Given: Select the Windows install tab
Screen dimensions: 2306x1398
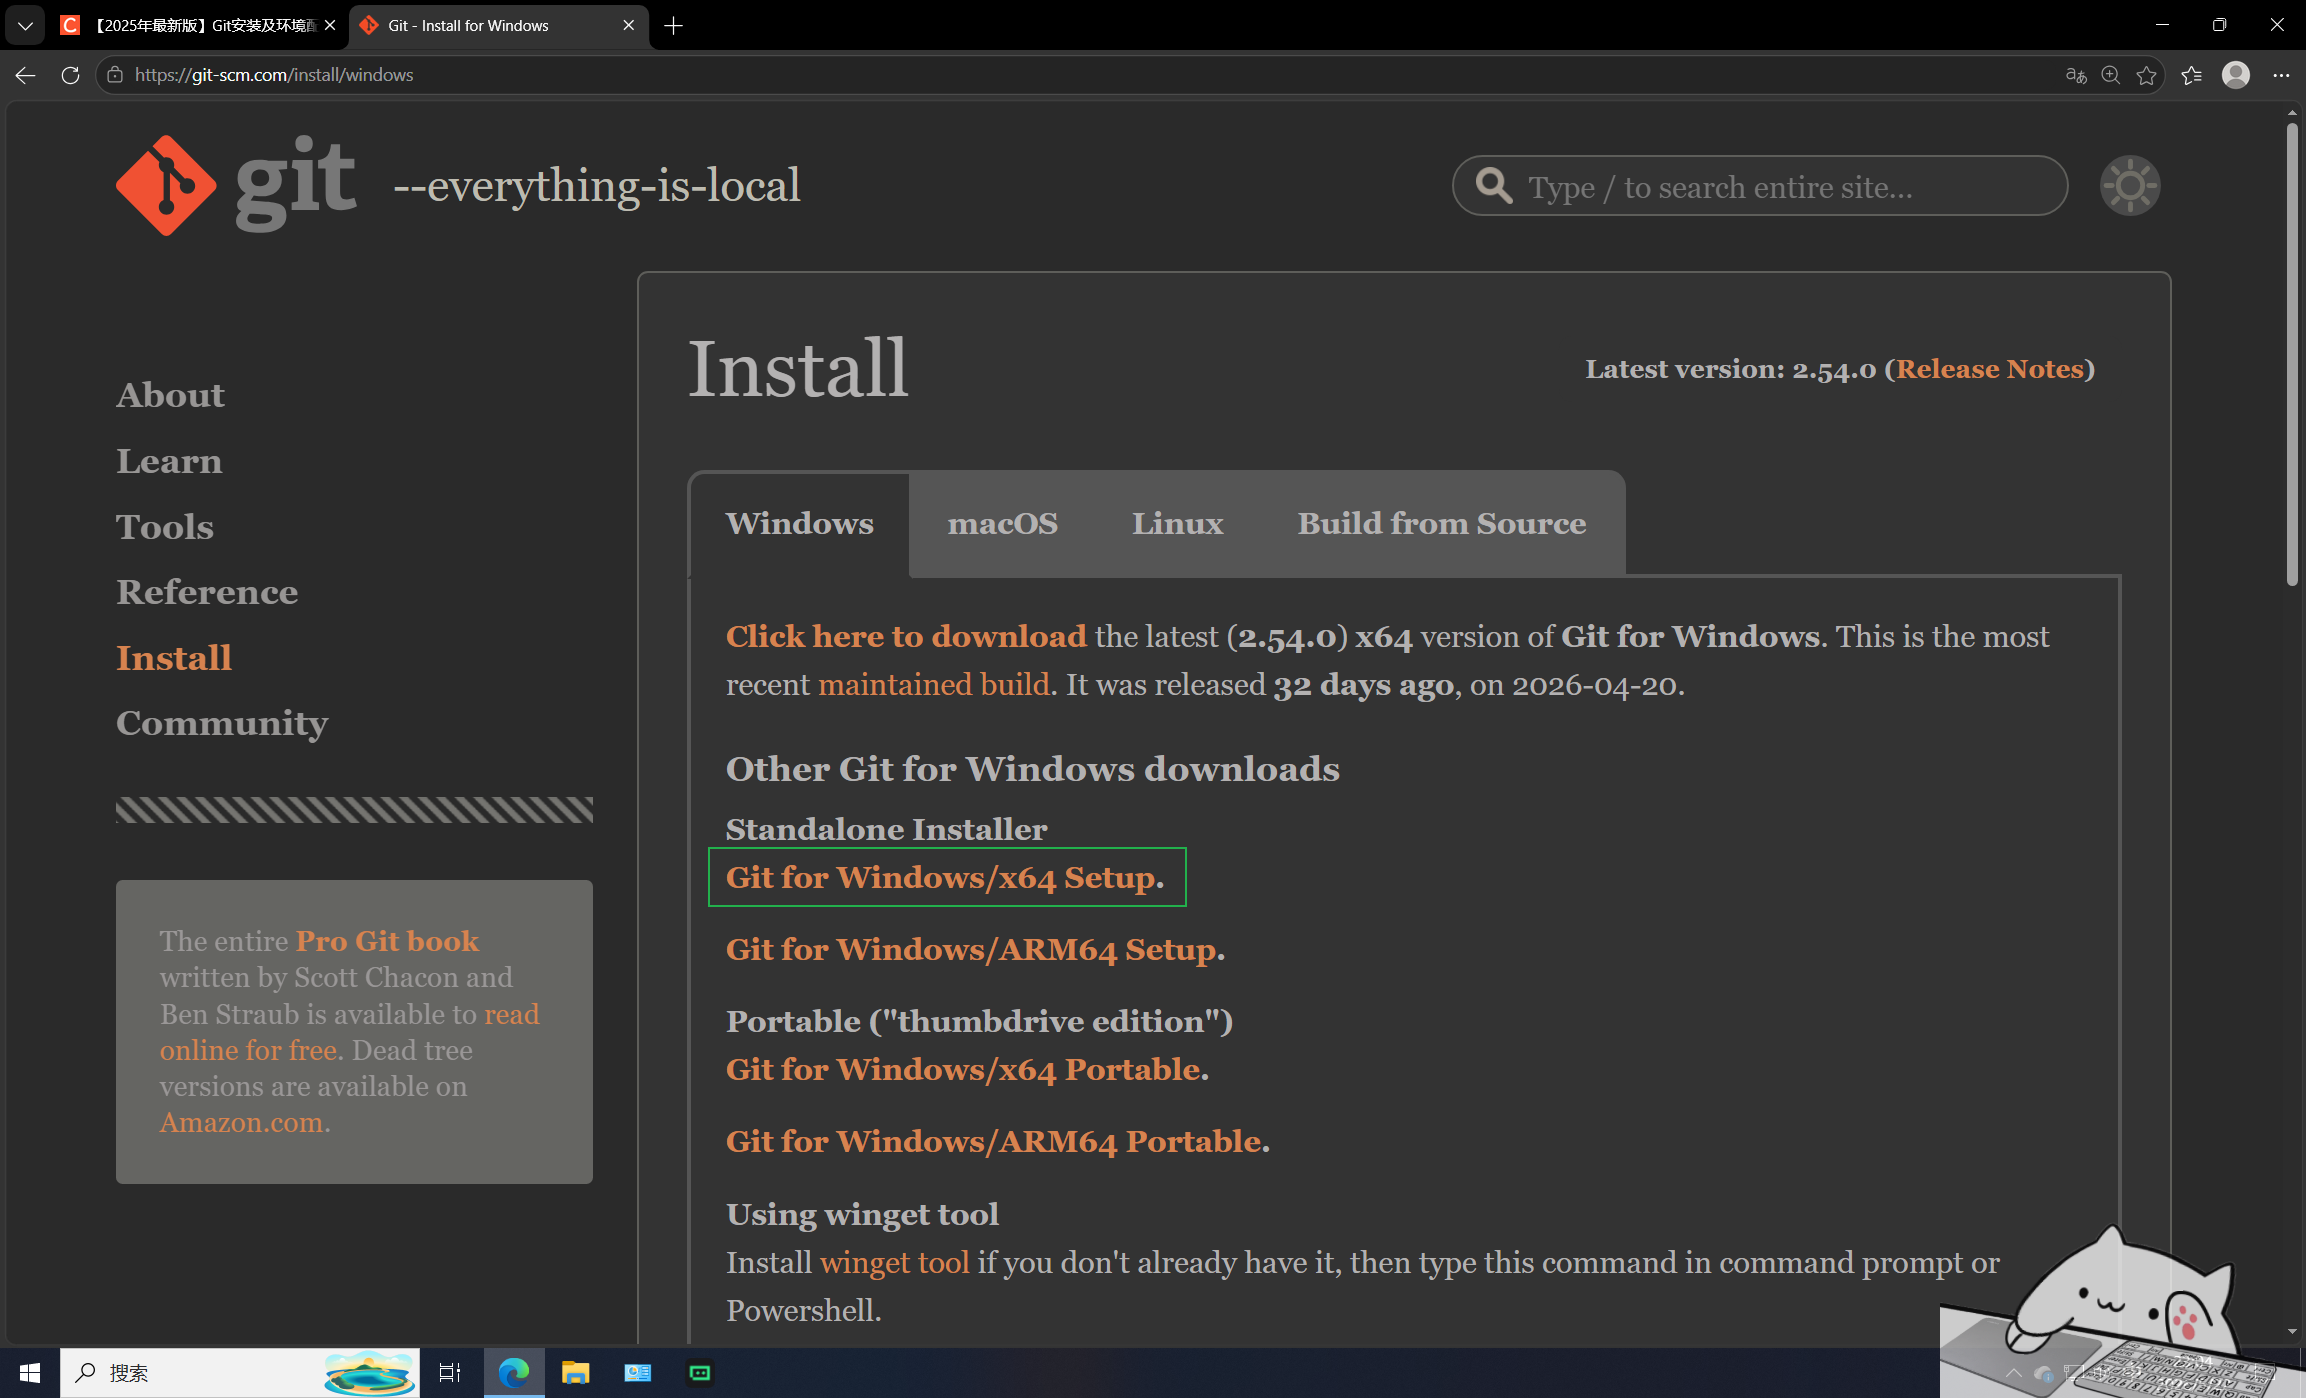Looking at the screenshot, I should (x=800, y=524).
